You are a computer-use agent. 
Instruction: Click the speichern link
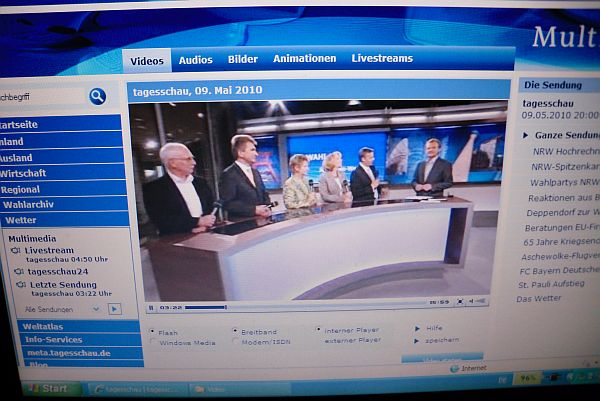coord(442,340)
